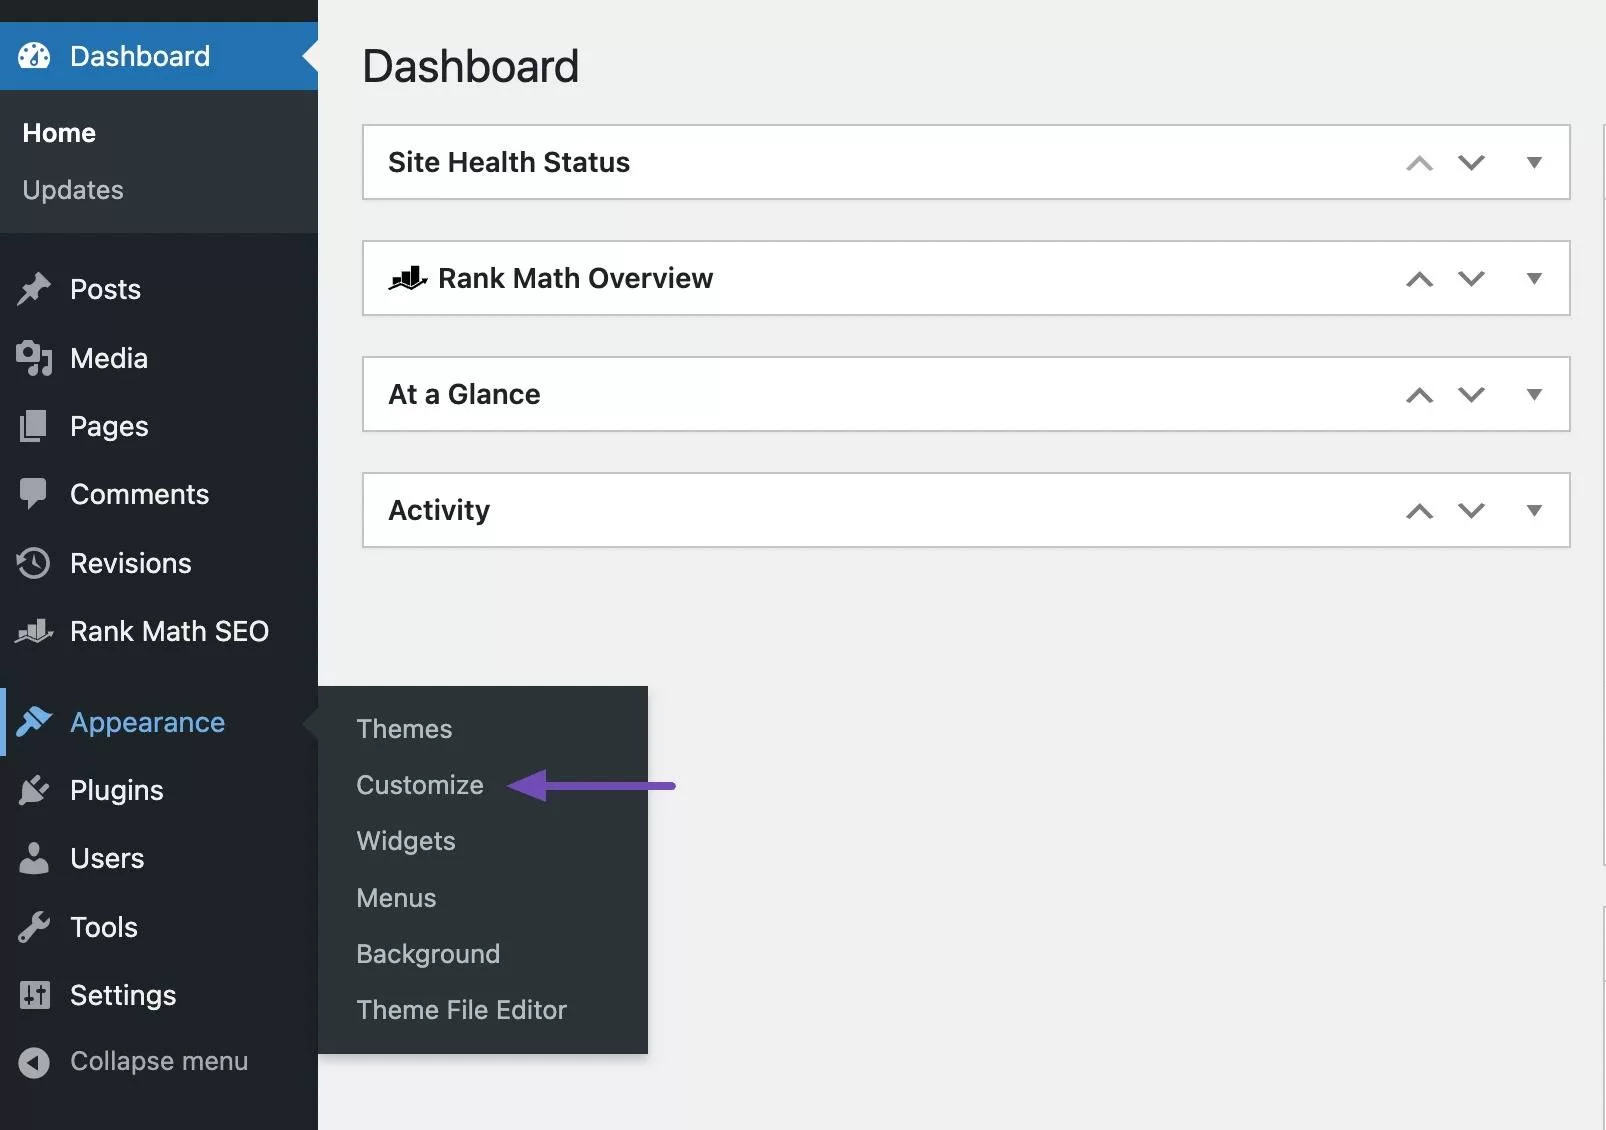Move Activity panel up

[1419, 510]
